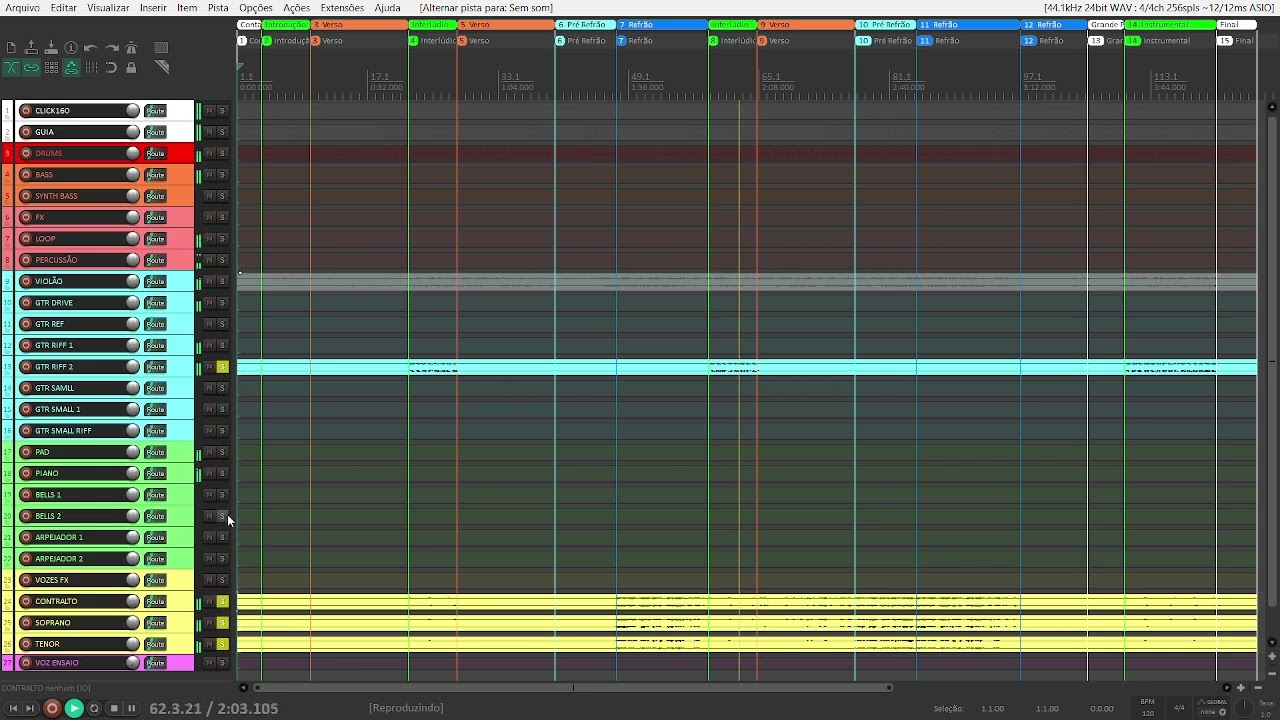Click horizontal zoom-in plus button

1241,688
